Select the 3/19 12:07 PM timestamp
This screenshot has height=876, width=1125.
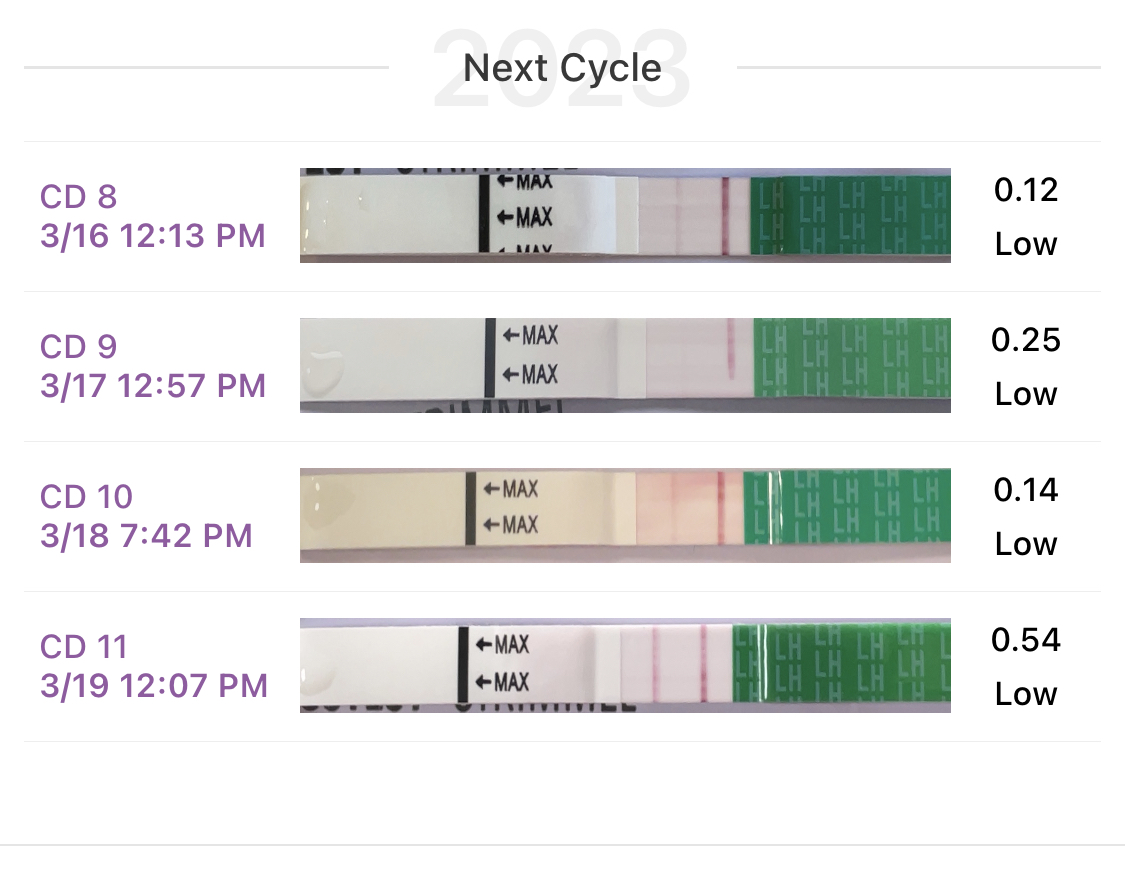point(154,686)
